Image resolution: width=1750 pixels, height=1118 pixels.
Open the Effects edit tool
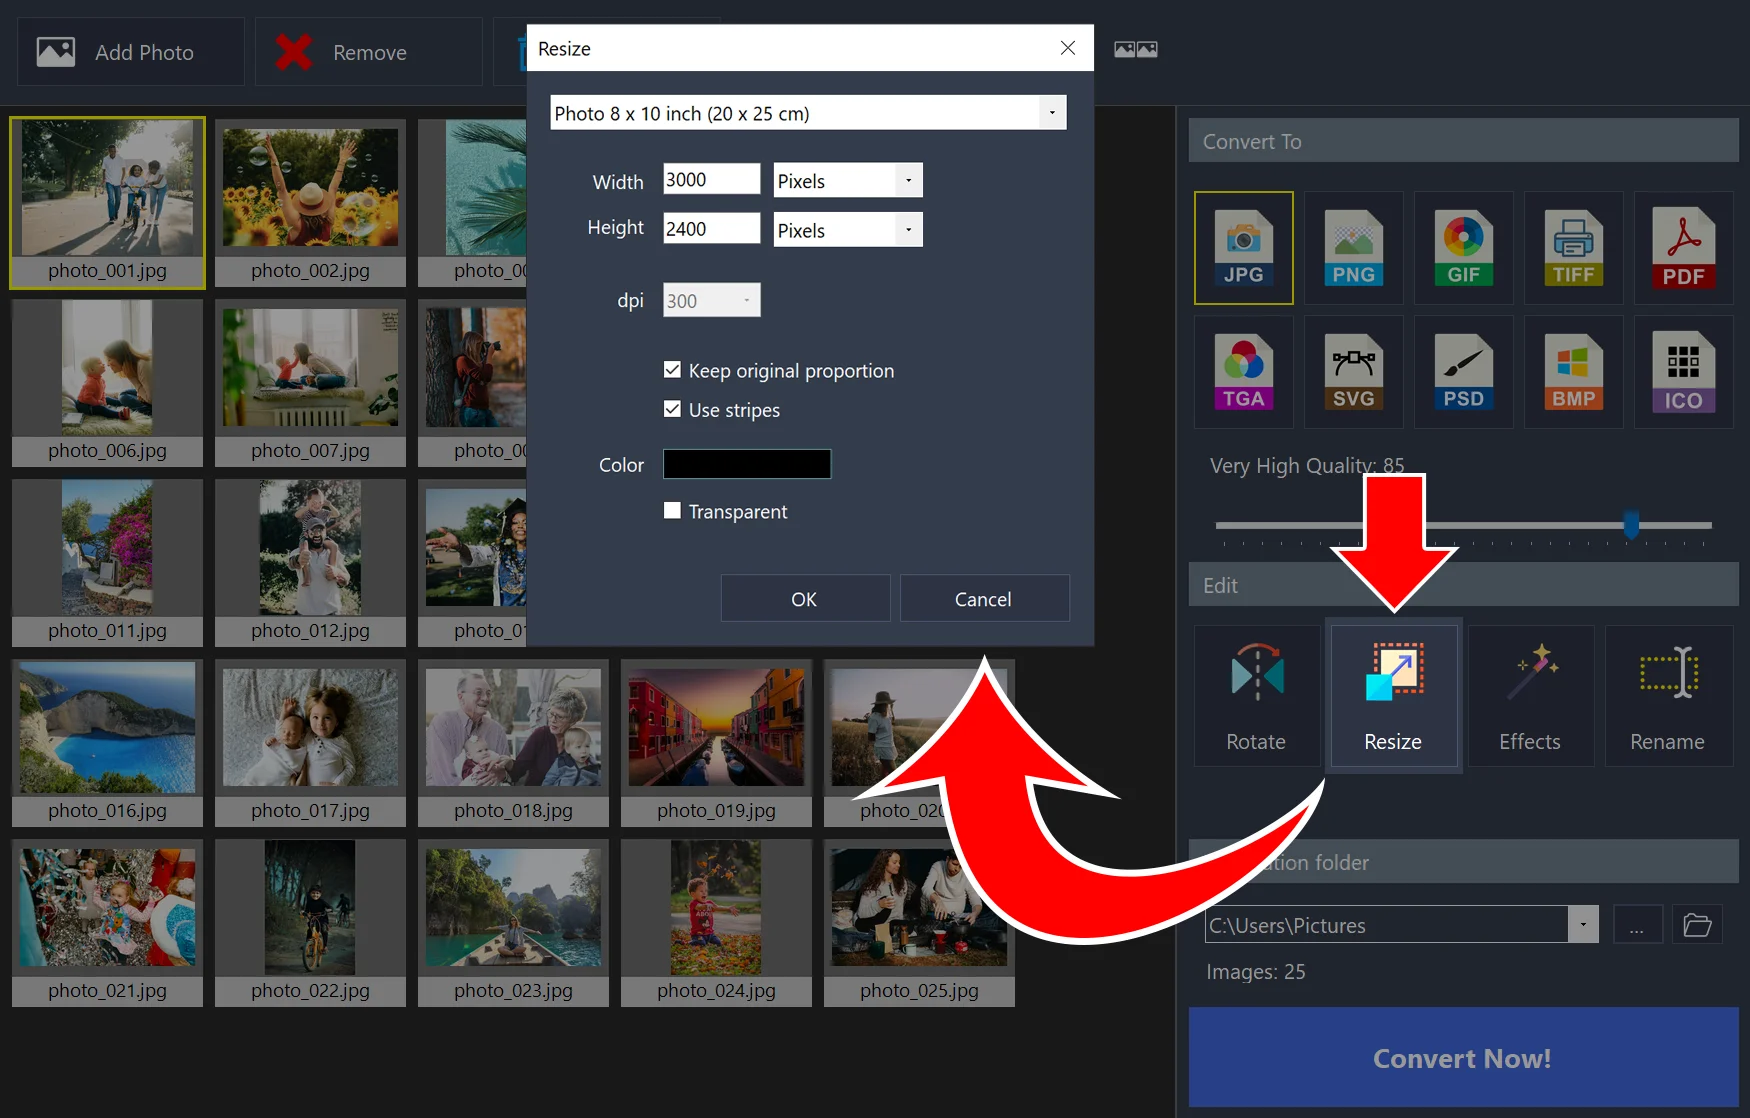click(x=1530, y=696)
